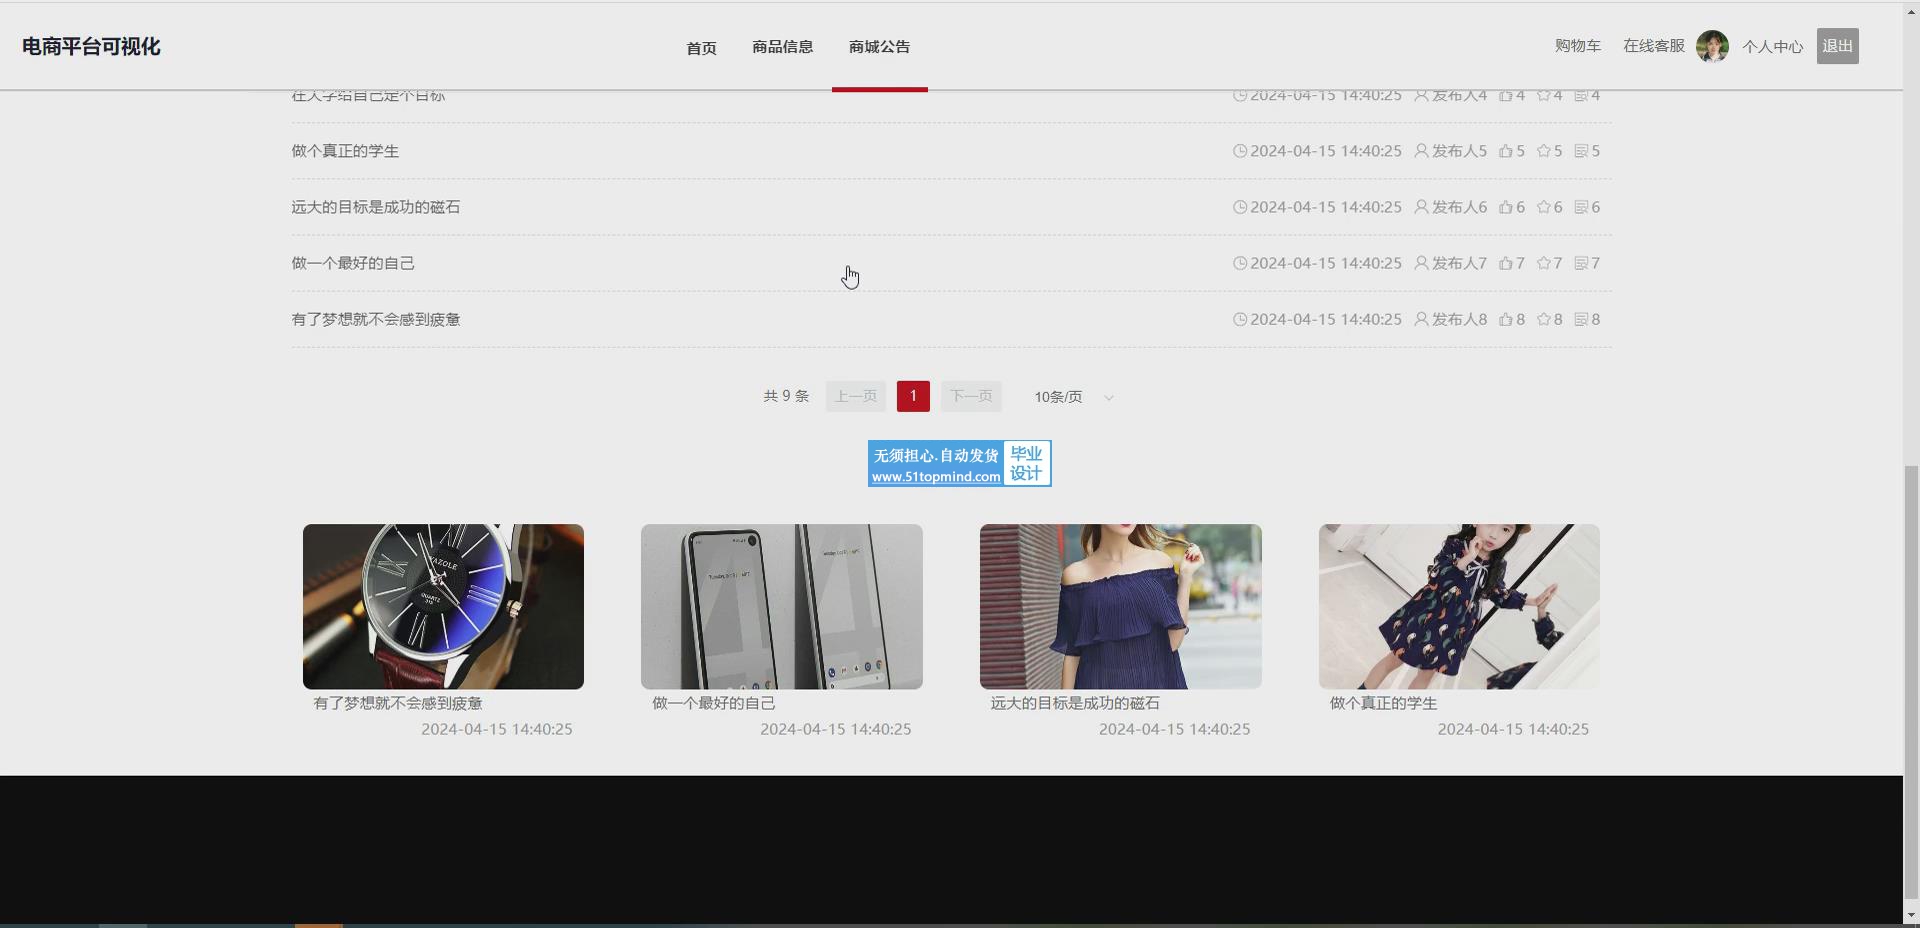The width and height of the screenshot is (1920, 928).
Task: Click the 远大的目标是成功的磁石 caption under blue dress
Action: (x=1075, y=703)
